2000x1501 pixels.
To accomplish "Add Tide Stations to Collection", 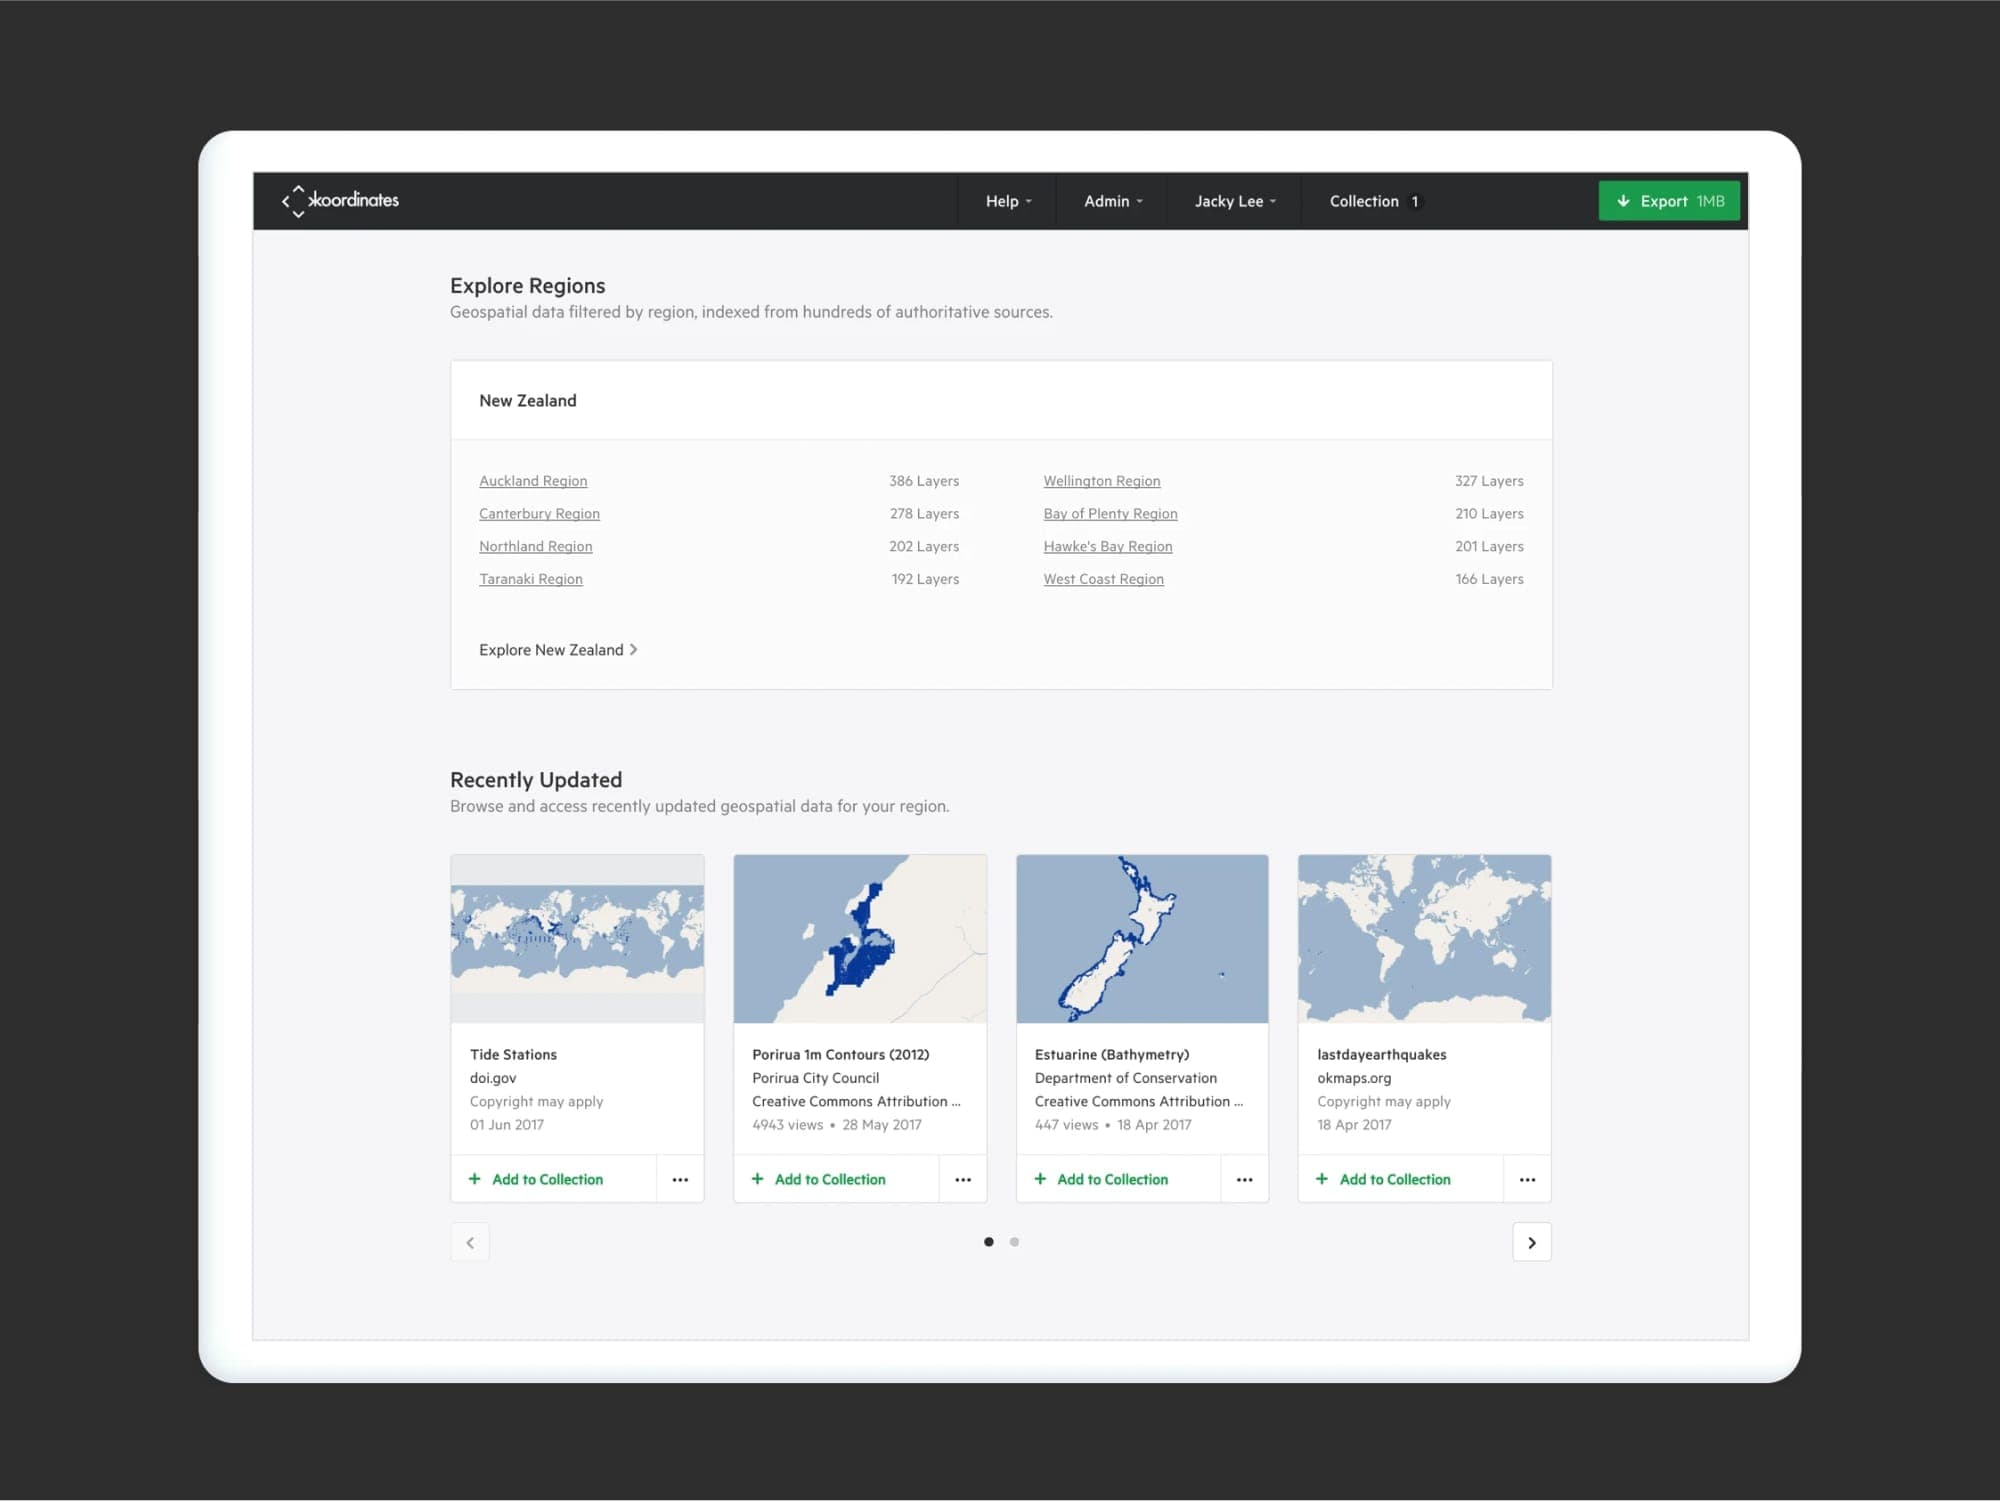I will tap(536, 1180).
